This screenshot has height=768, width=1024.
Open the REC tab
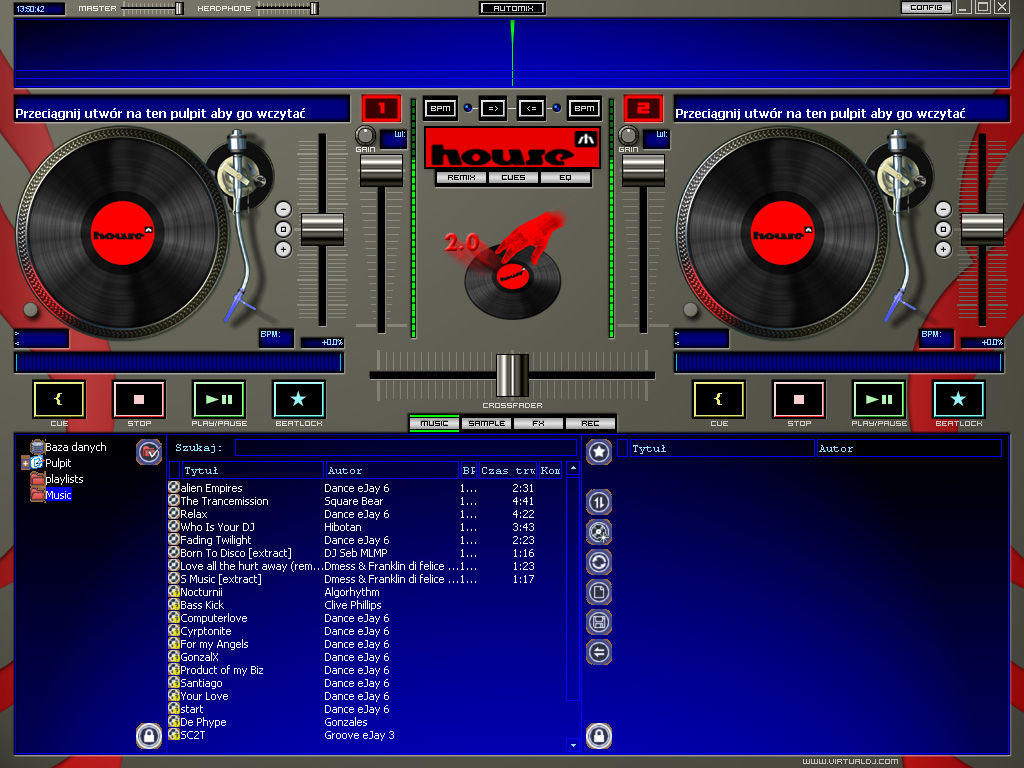[x=590, y=423]
